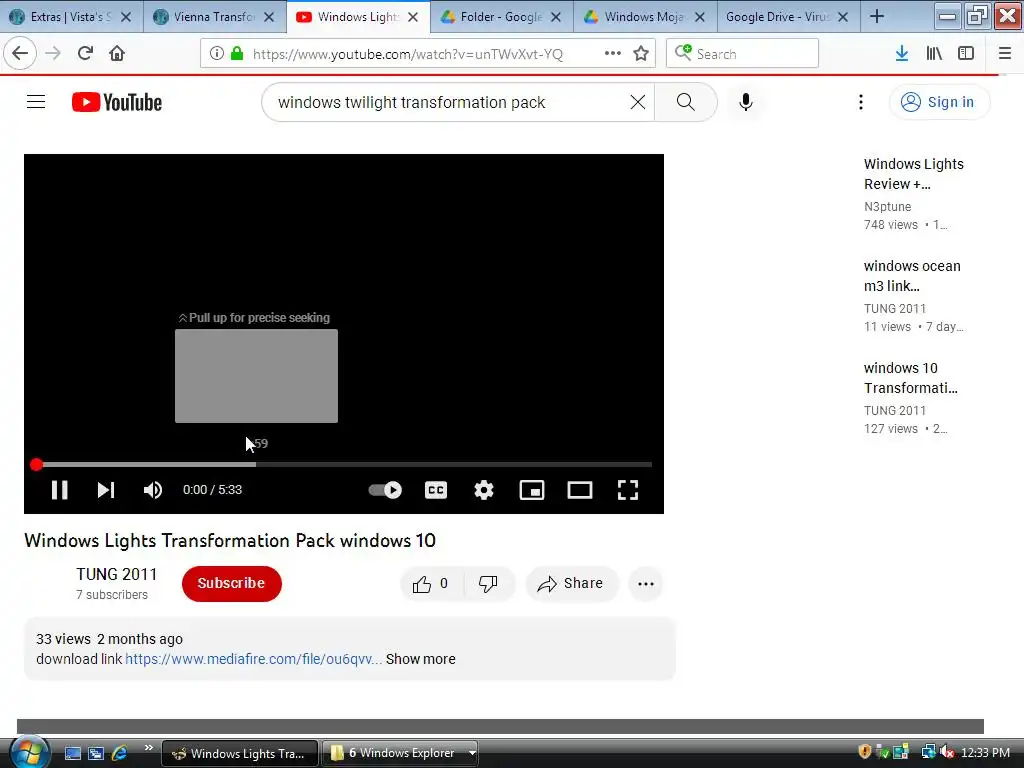
Task: Open the mediafire download link
Action: click(253, 659)
